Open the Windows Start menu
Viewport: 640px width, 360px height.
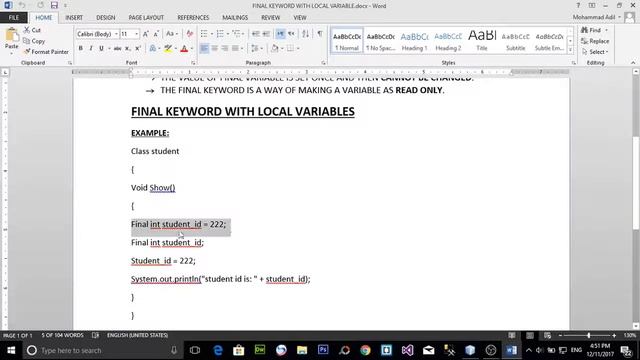pyautogui.click(x=11, y=350)
